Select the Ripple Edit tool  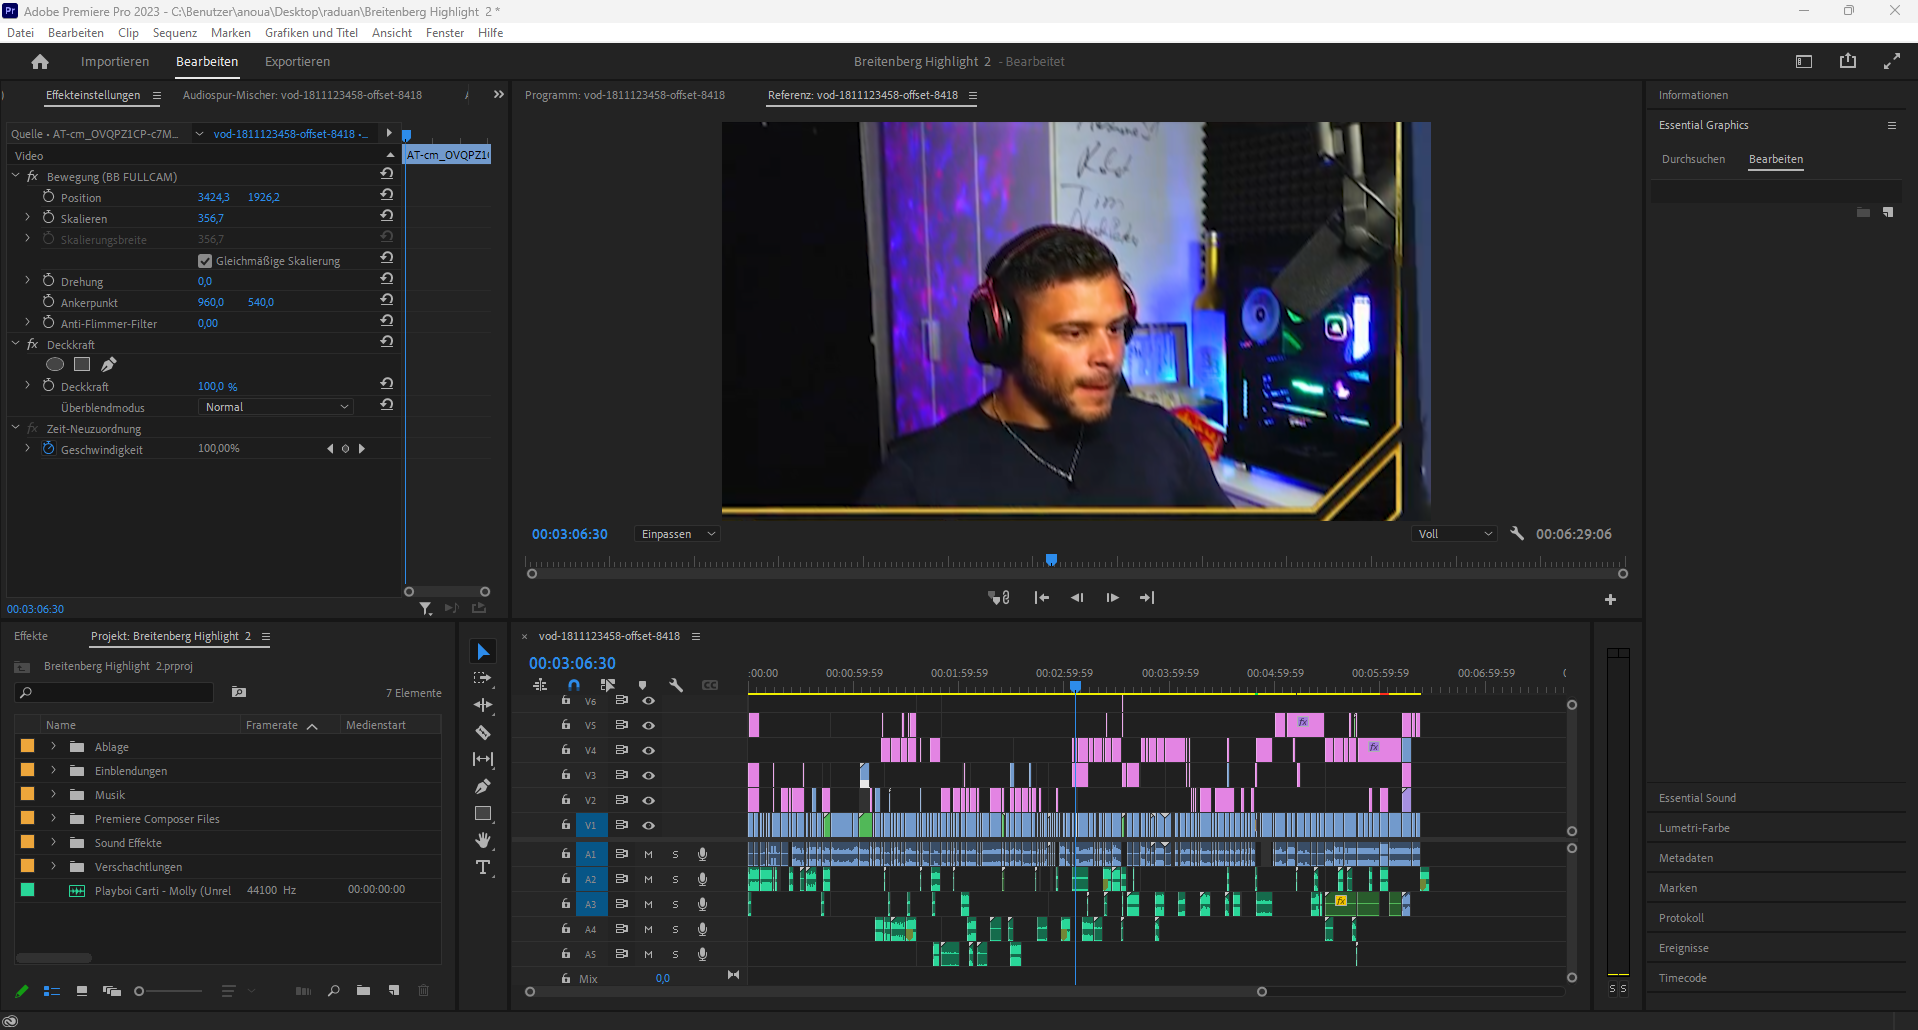click(x=482, y=705)
